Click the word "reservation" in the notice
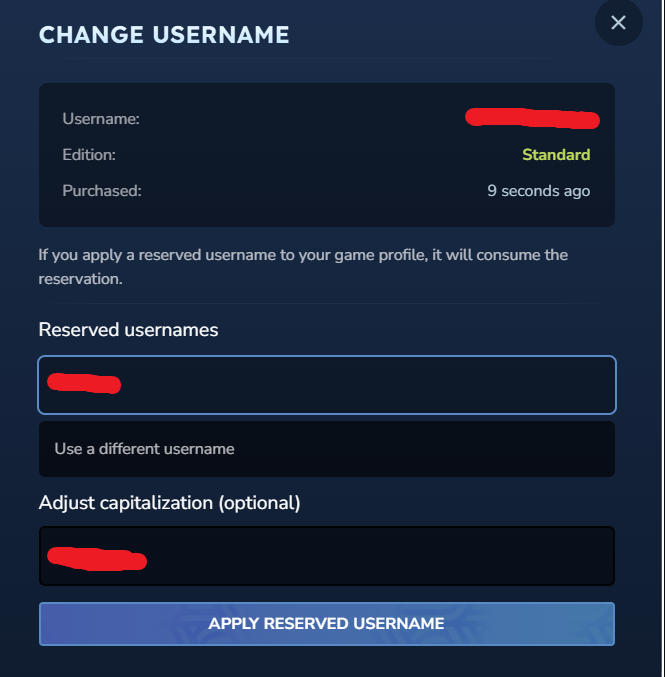Viewport: 665px width, 677px height. point(78,279)
